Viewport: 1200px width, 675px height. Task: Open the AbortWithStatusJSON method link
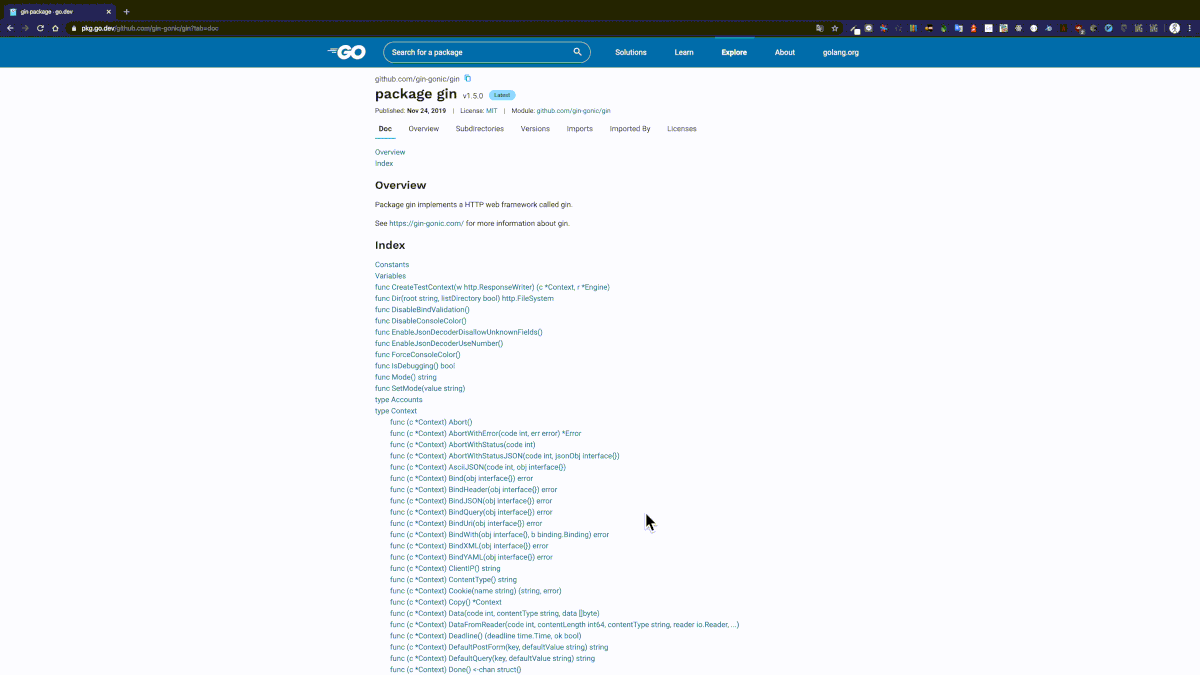[x=505, y=456]
